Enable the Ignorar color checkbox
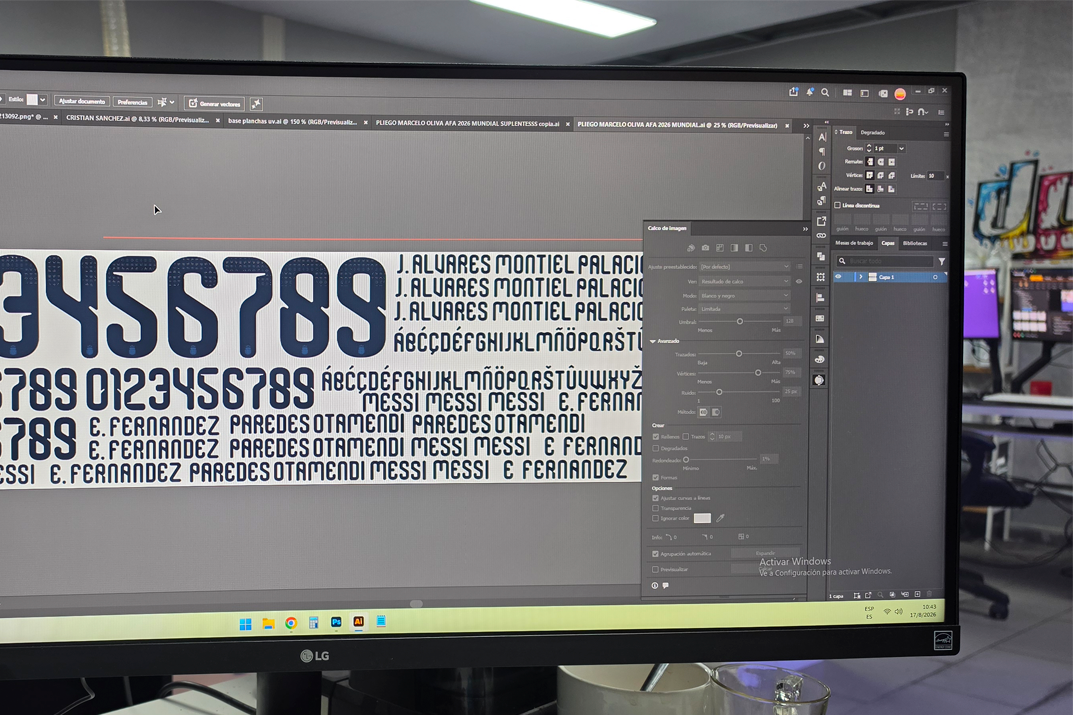Viewport: 1073px width, 715px height. pos(656,519)
